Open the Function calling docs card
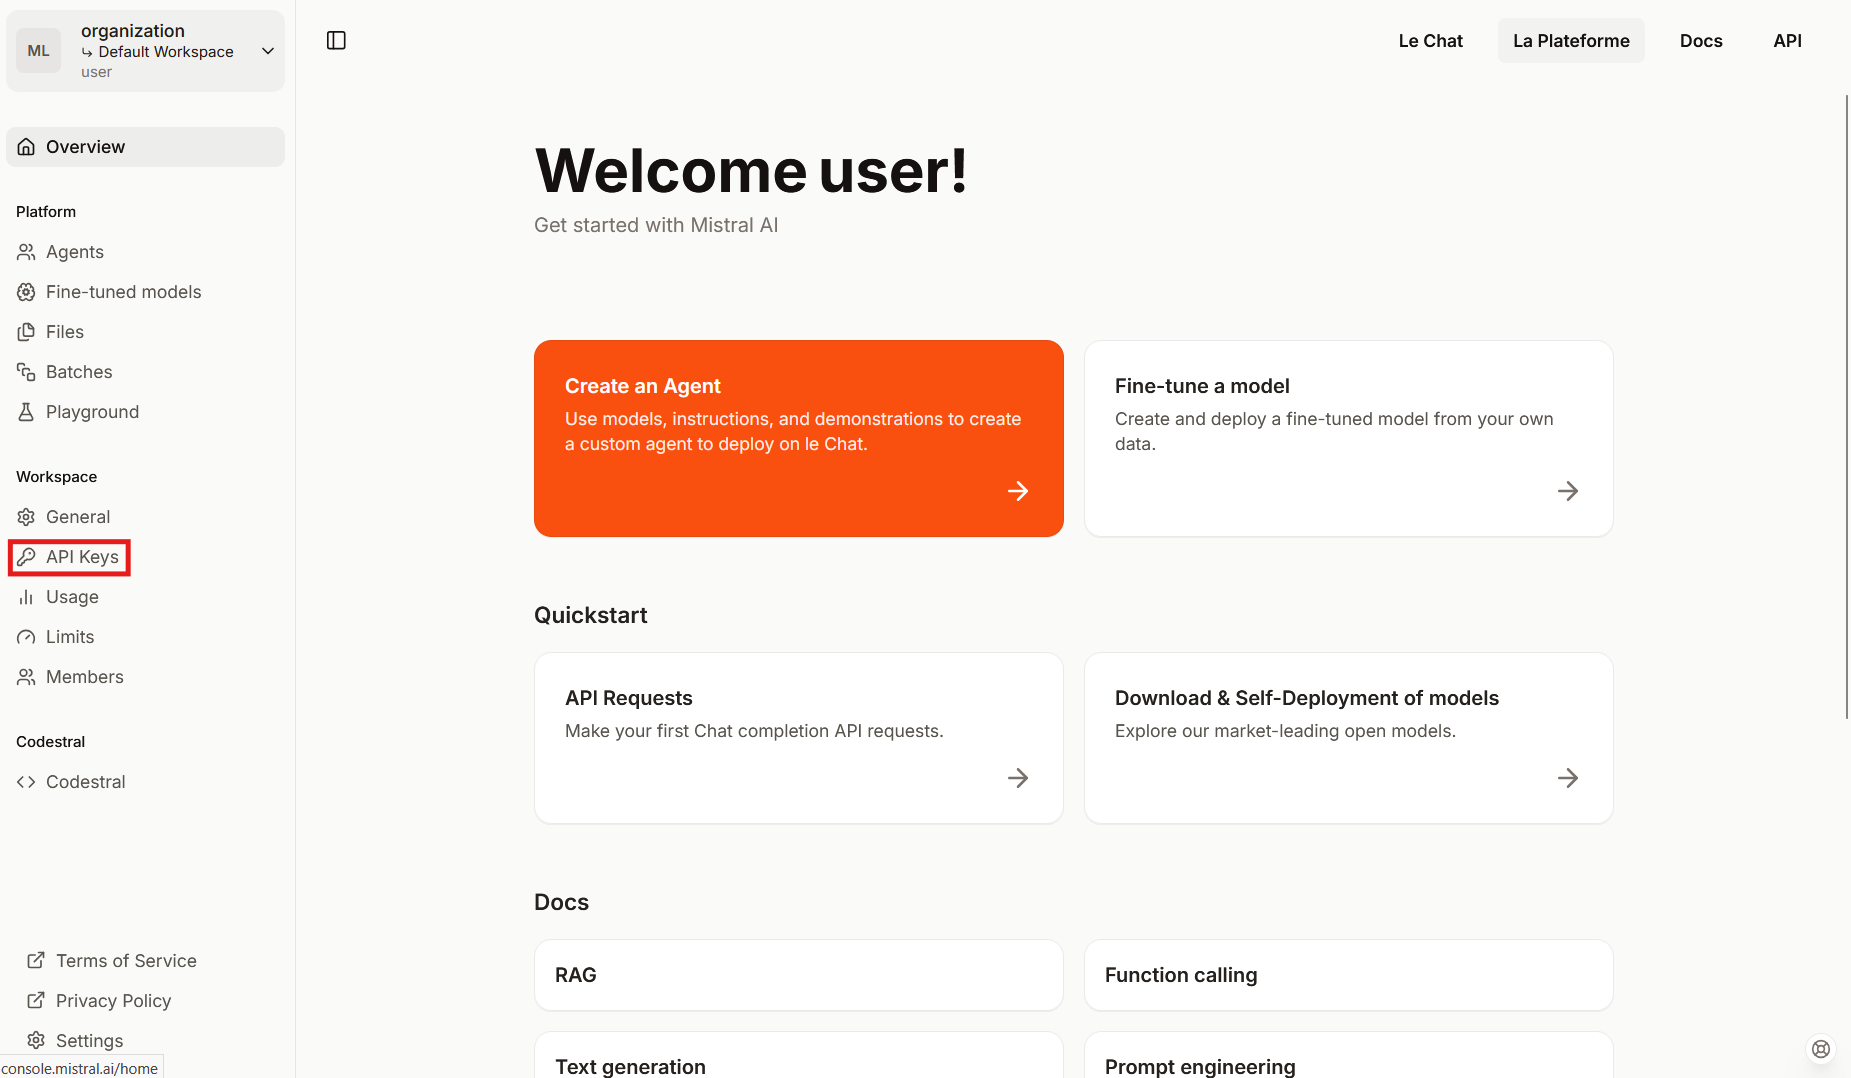The image size is (1851, 1078). coord(1348,975)
